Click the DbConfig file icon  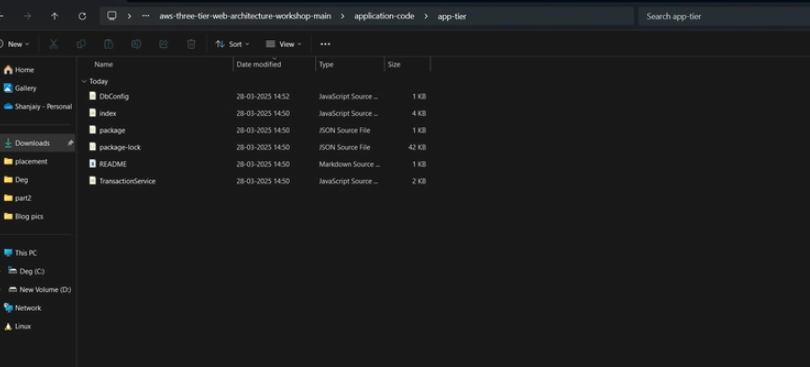click(x=92, y=96)
